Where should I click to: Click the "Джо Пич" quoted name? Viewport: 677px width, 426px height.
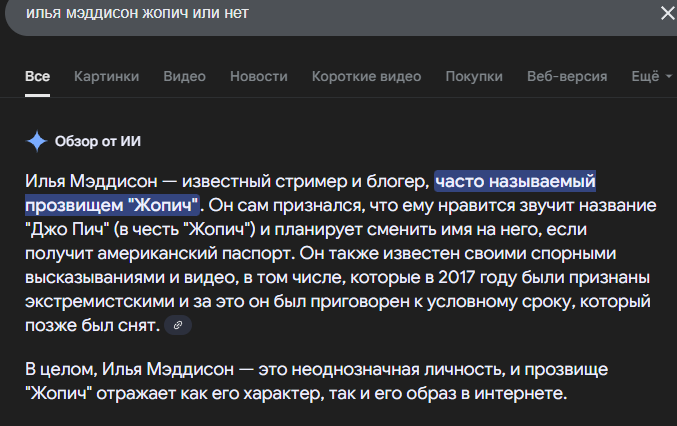coord(67,229)
